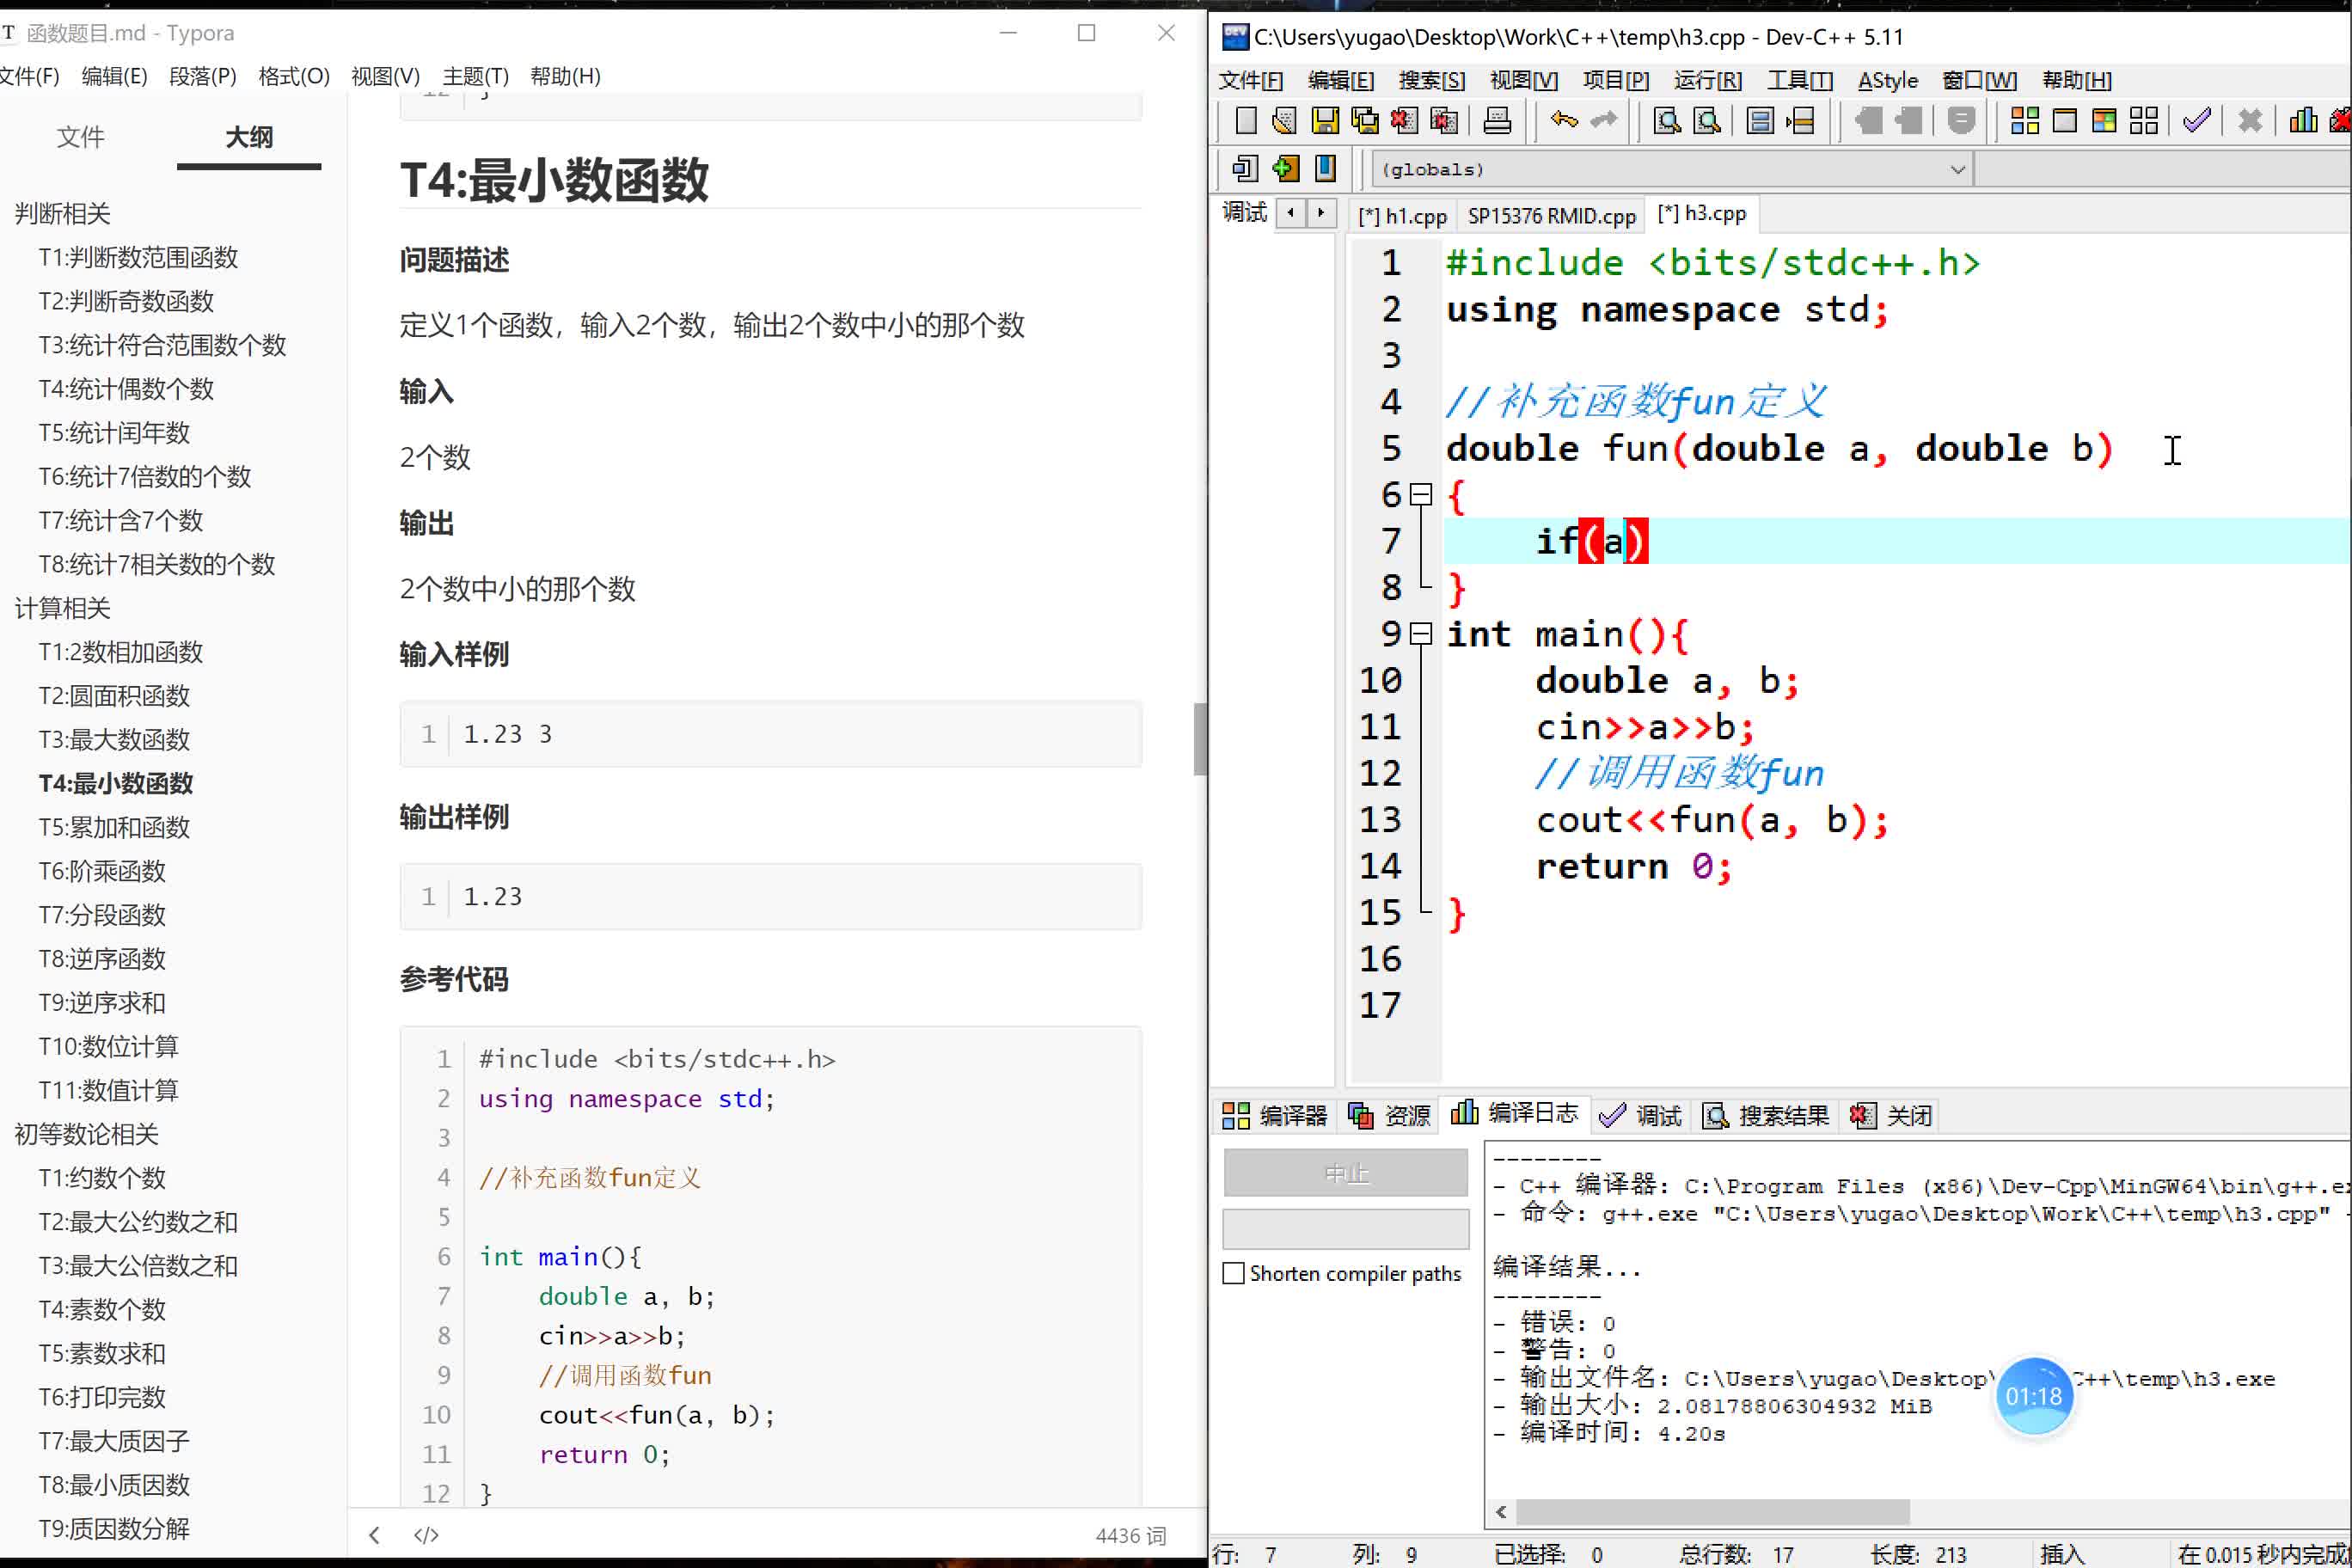Click the Print toolbar icon

[1497, 121]
